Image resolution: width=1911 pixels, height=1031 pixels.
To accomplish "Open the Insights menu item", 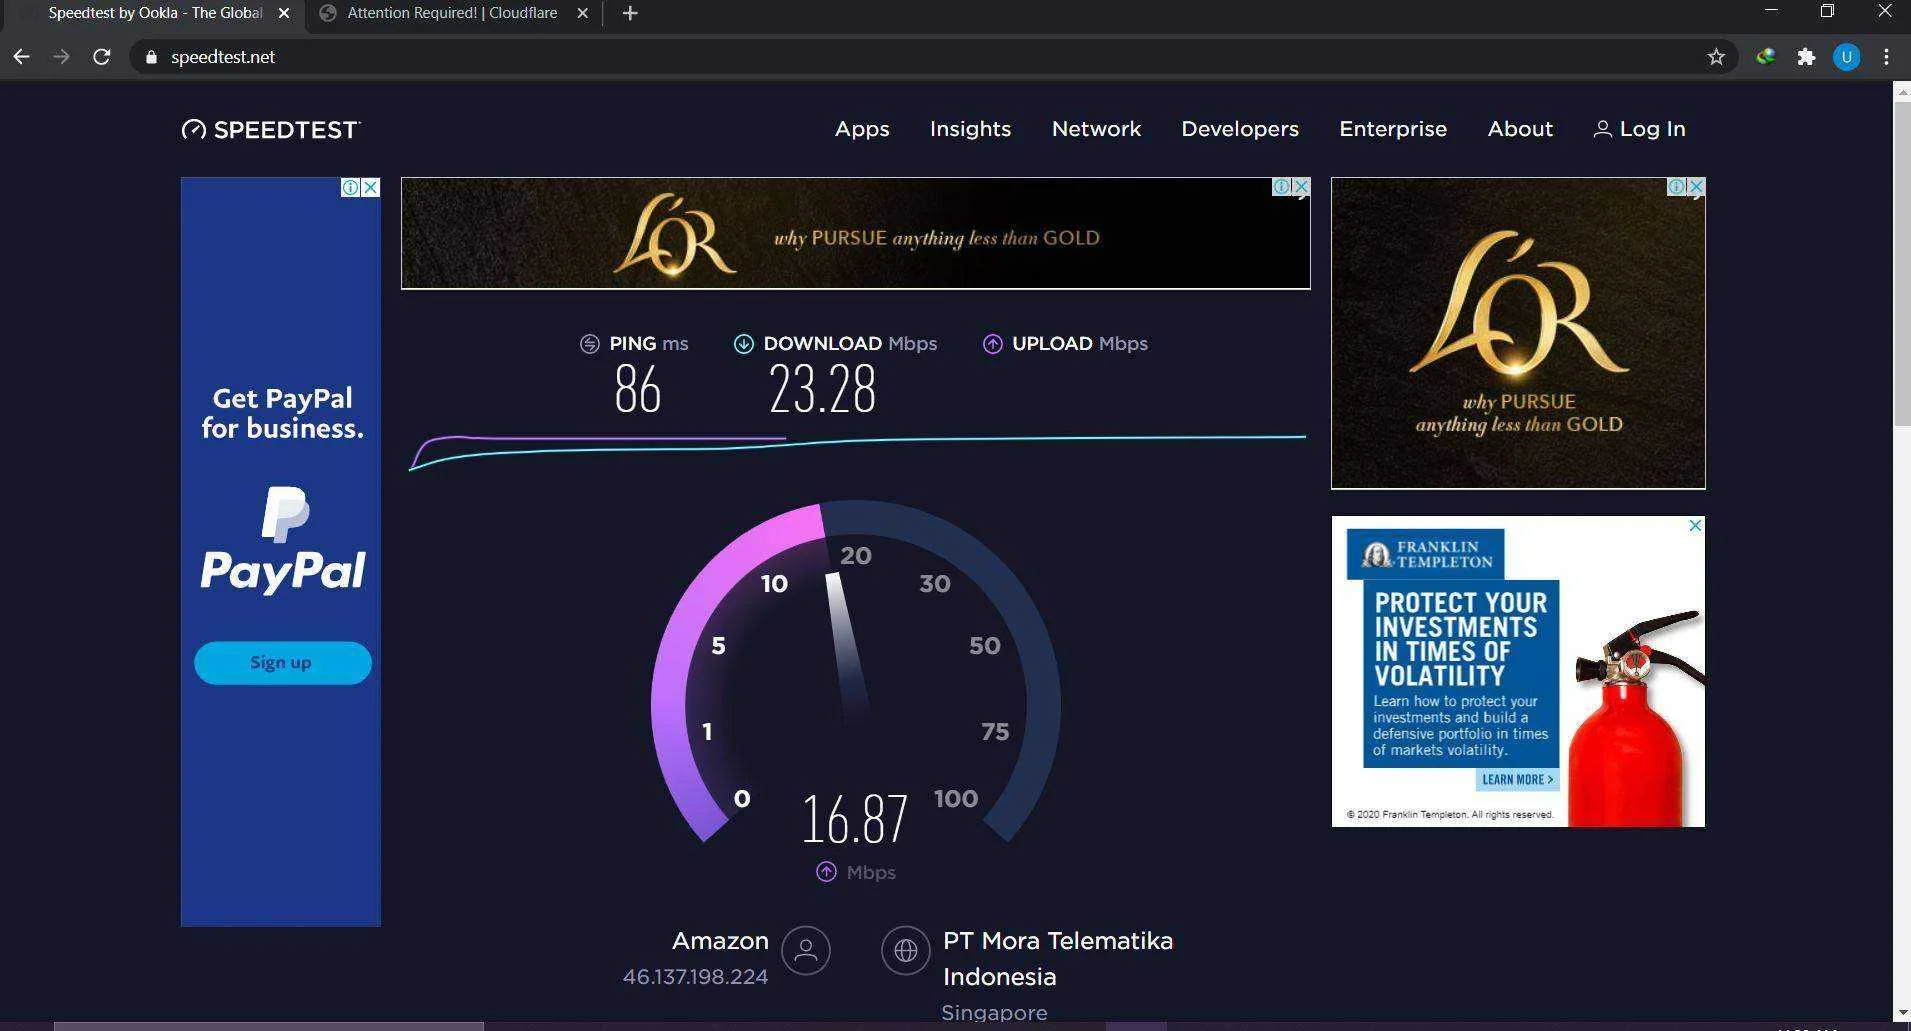I will (970, 129).
